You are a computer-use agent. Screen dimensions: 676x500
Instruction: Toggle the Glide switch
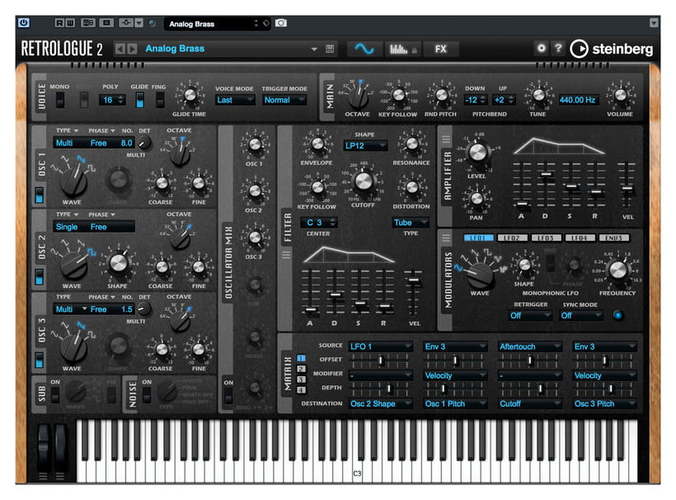pyautogui.click(x=140, y=100)
